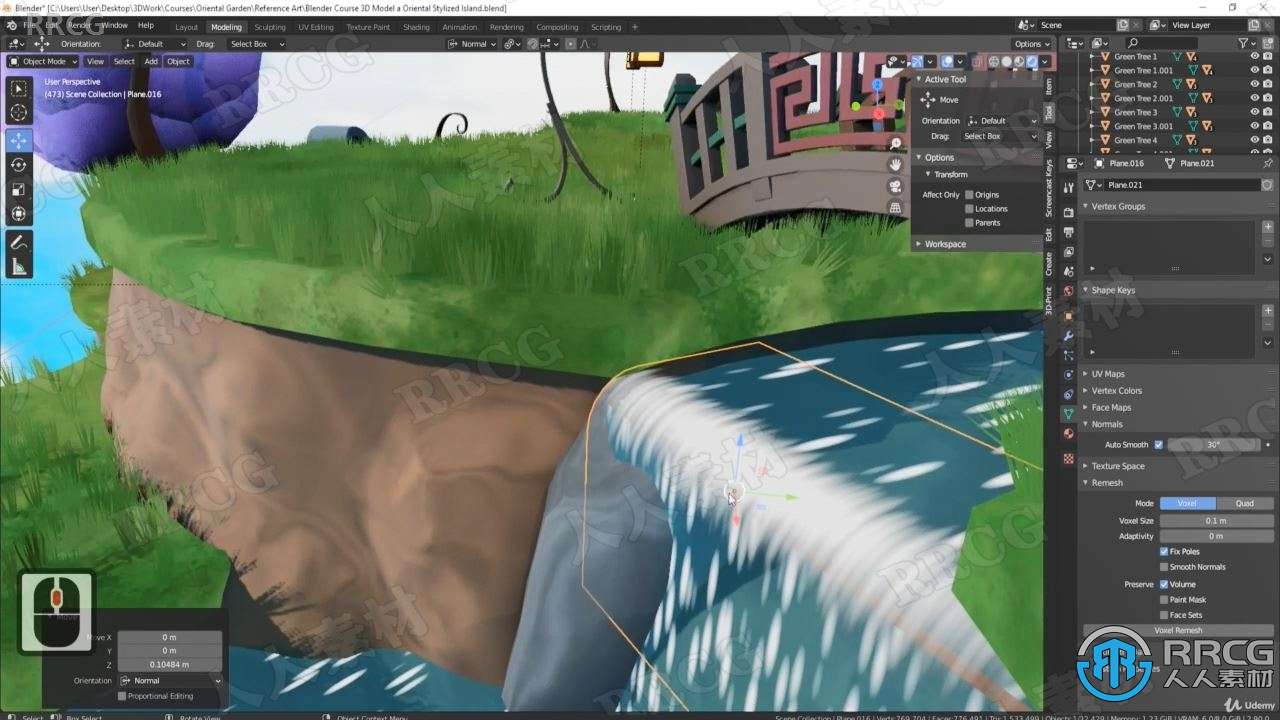Click the zoom viewport navigation icon

click(895, 144)
